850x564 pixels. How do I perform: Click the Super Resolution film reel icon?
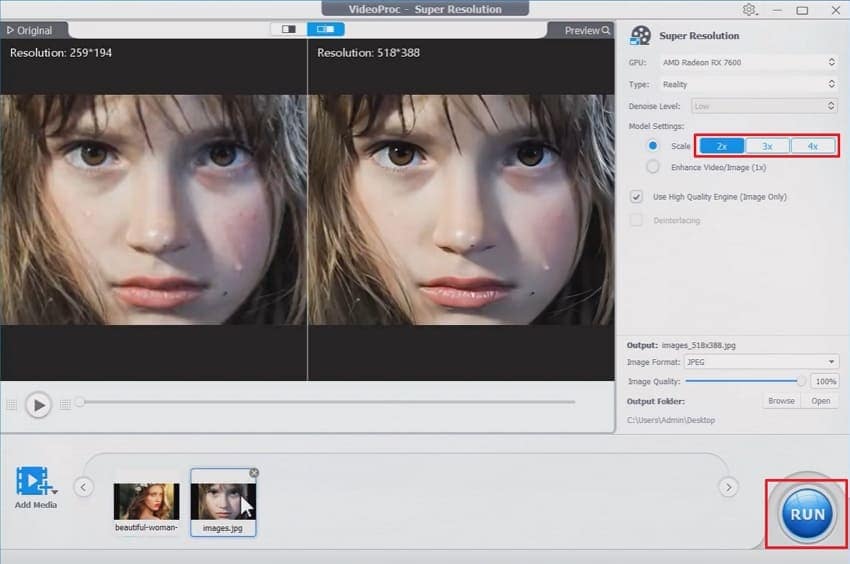tap(641, 36)
